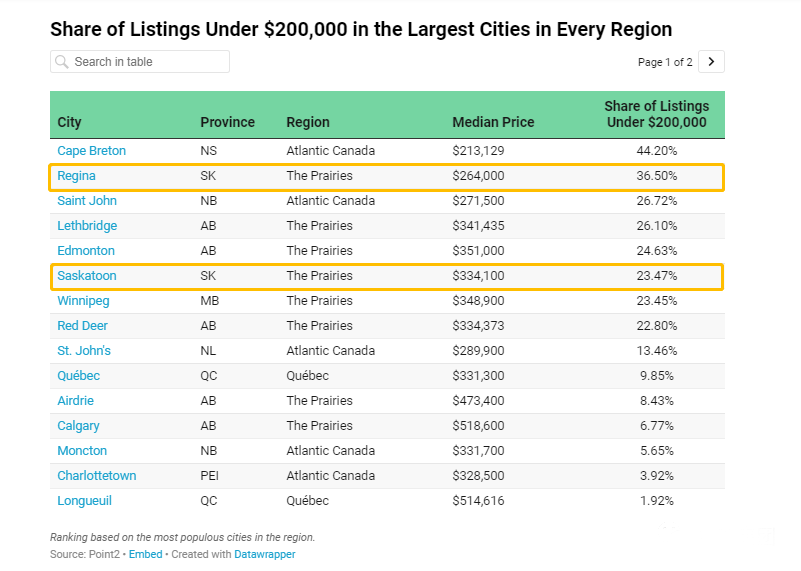
Task: Open the Datawrapper credit link
Action: 265,554
